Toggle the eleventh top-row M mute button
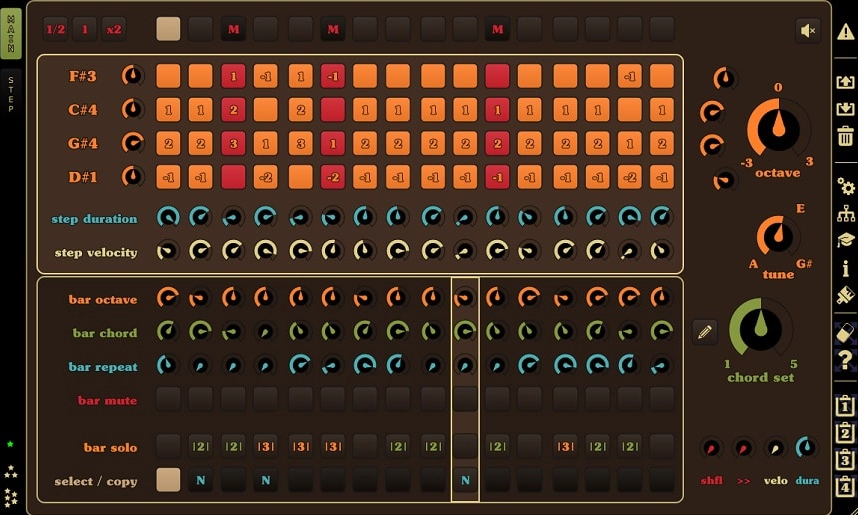 pyautogui.click(x=497, y=30)
